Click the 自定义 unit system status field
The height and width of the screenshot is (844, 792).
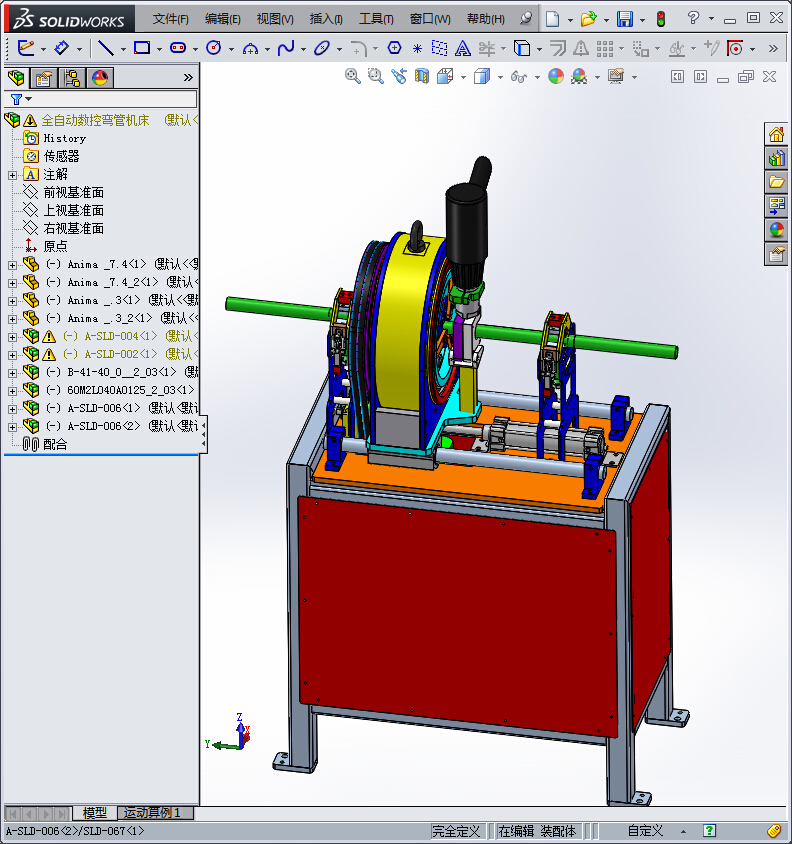point(646,831)
